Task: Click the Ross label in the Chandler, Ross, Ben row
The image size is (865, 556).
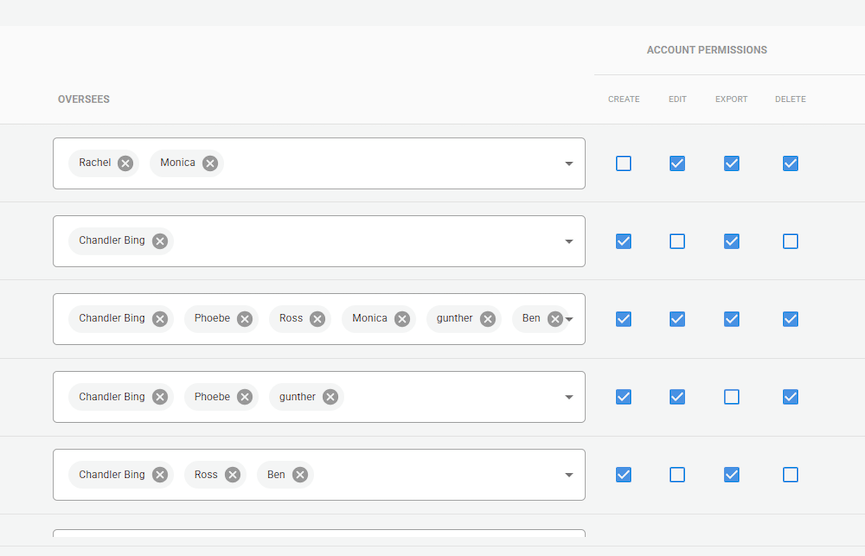Action: pyautogui.click(x=206, y=474)
